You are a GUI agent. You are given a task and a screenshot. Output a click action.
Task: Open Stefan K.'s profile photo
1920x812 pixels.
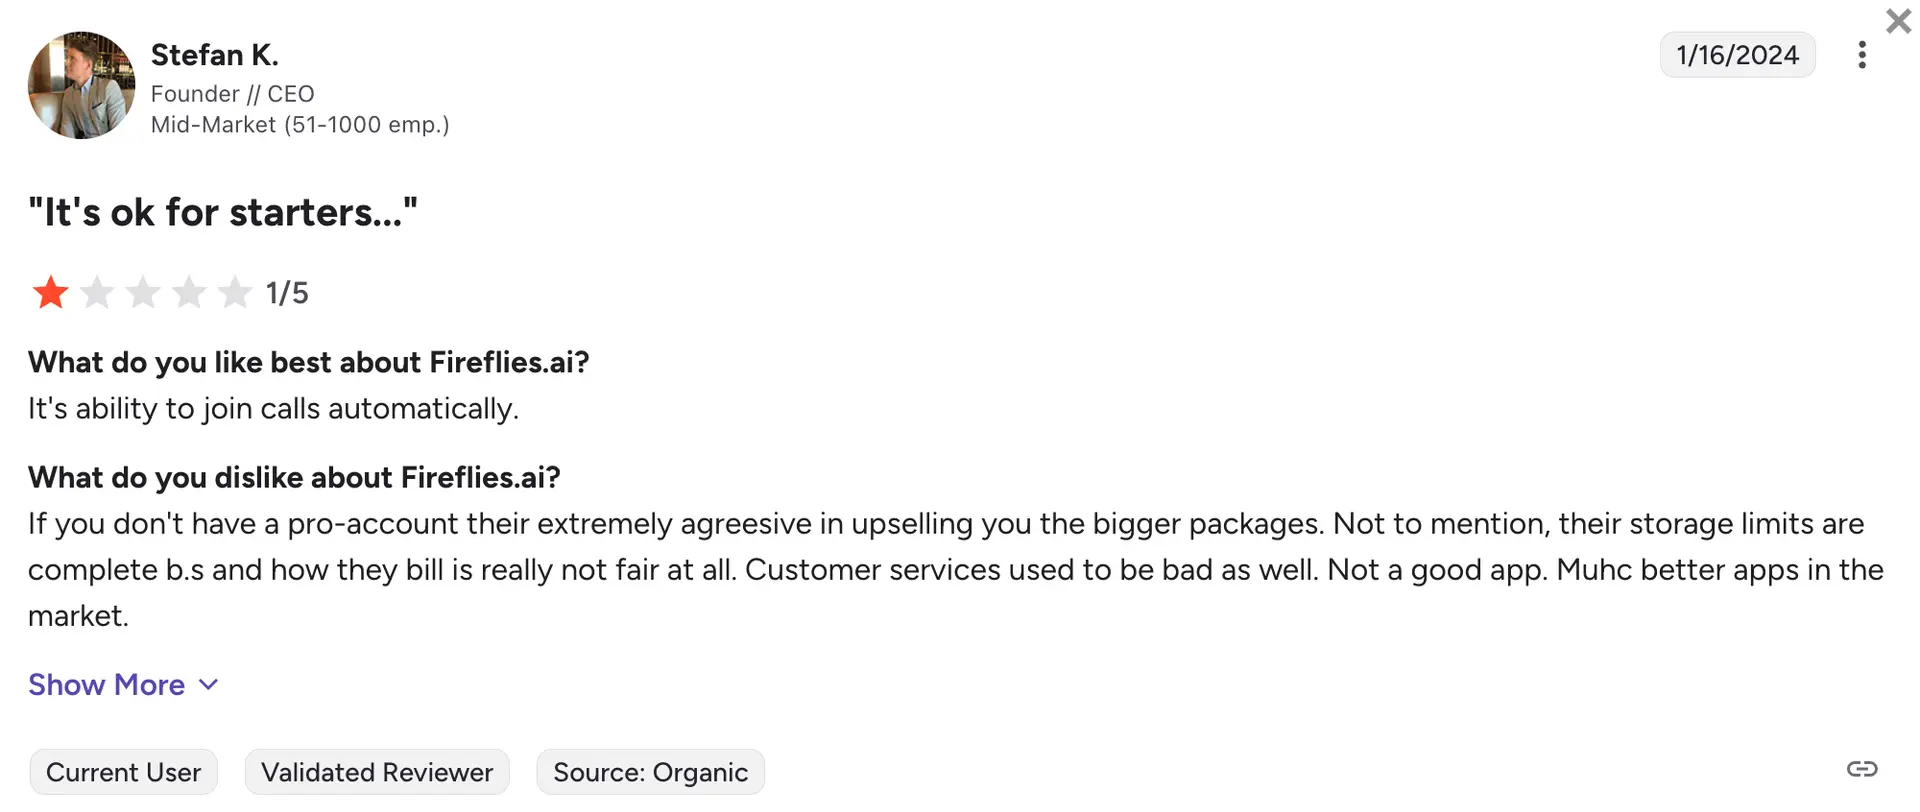coord(81,85)
